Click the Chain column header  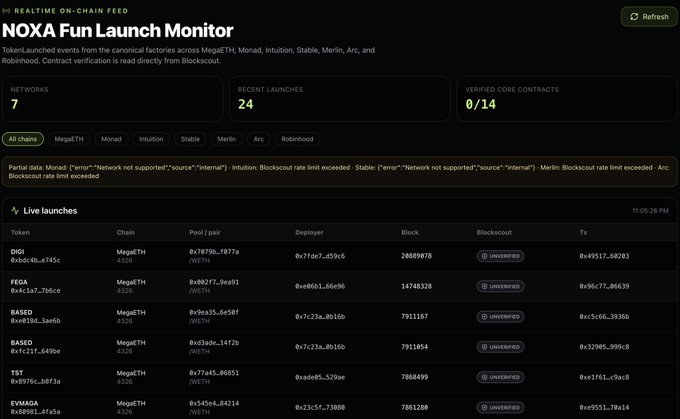click(x=126, y=232)
